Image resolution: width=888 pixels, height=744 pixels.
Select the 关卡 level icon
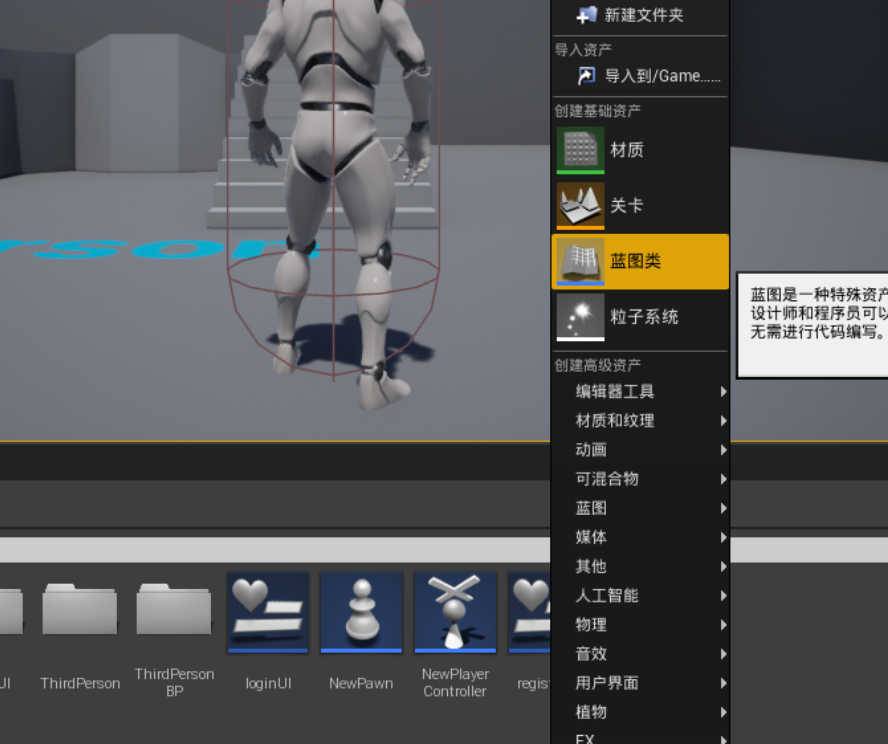[580, 206]
